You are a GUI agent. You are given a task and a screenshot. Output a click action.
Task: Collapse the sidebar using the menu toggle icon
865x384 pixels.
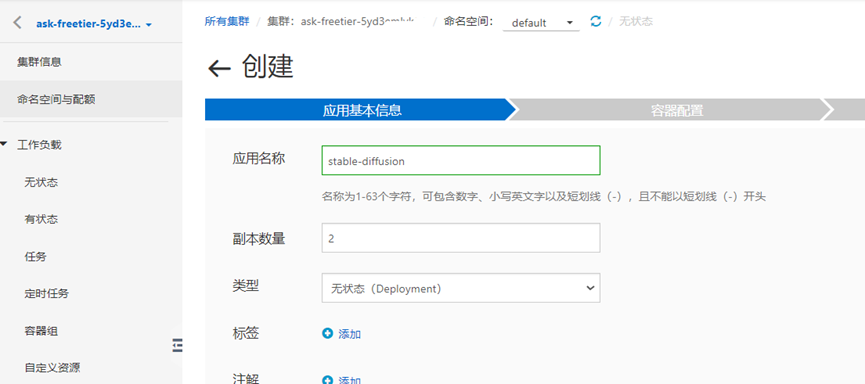178,345
